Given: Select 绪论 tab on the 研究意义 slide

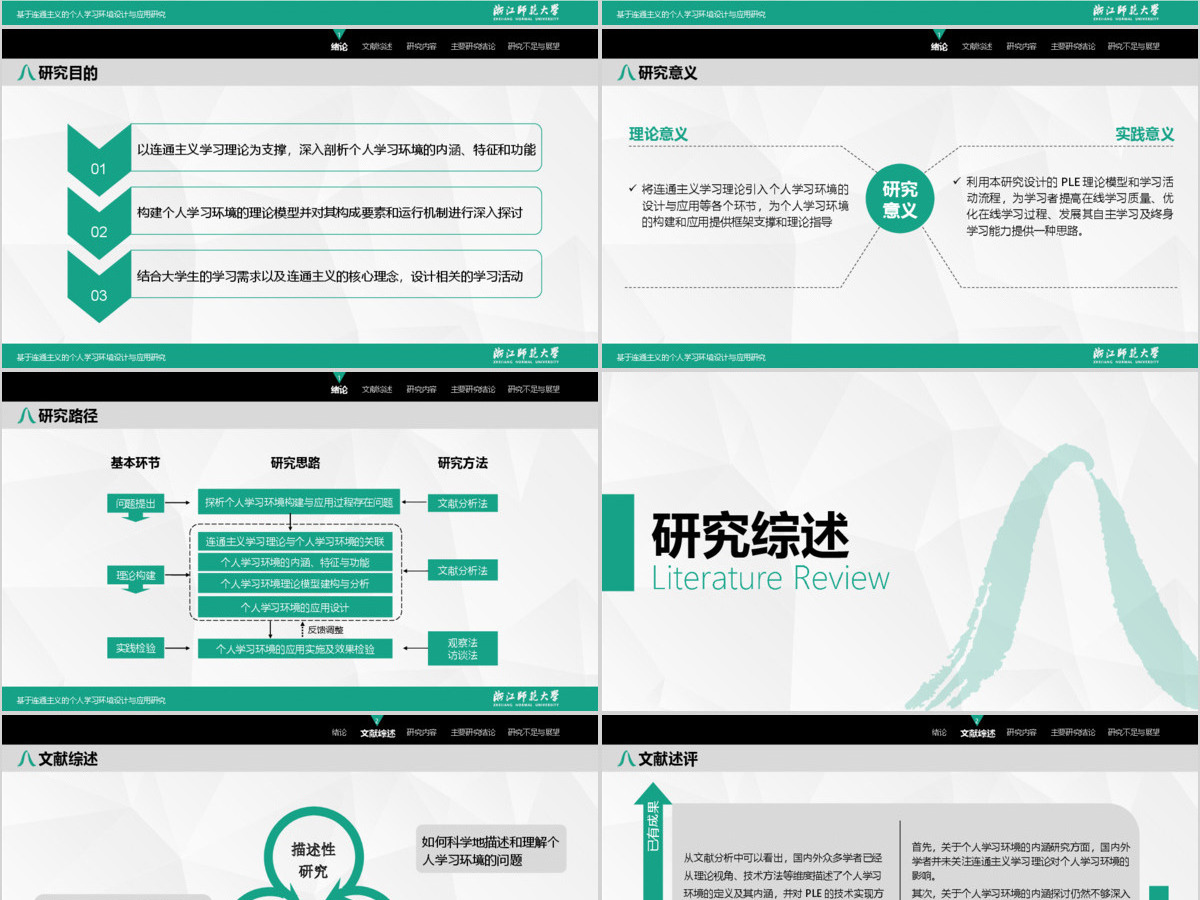Looking at the screenshot, I should click(939, 46).
